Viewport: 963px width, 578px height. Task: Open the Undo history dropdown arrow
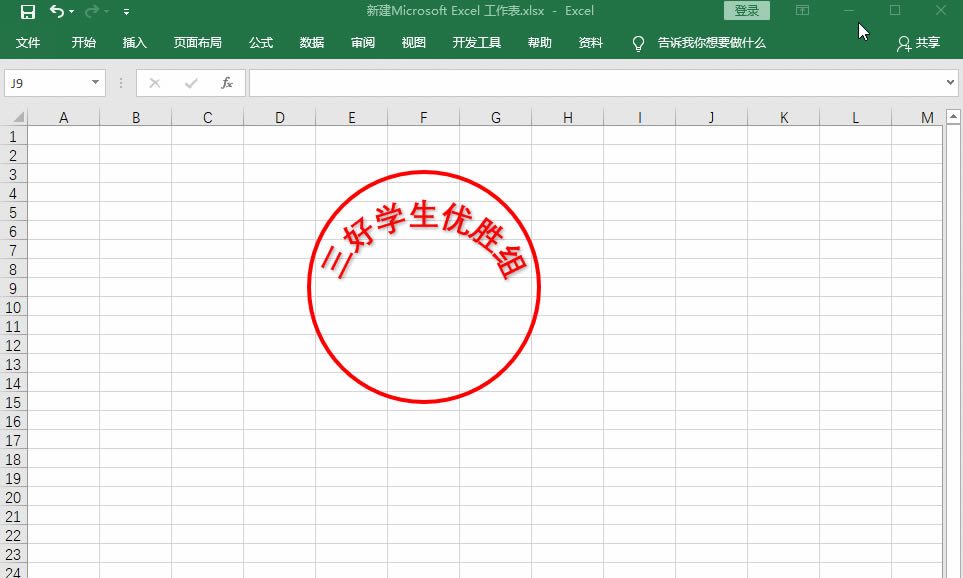(72, 12)
